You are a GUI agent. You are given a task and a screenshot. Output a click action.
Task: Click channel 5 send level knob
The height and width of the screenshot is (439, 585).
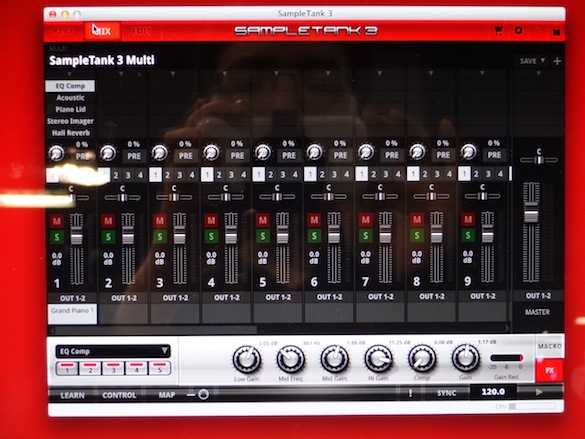(263, 152)
